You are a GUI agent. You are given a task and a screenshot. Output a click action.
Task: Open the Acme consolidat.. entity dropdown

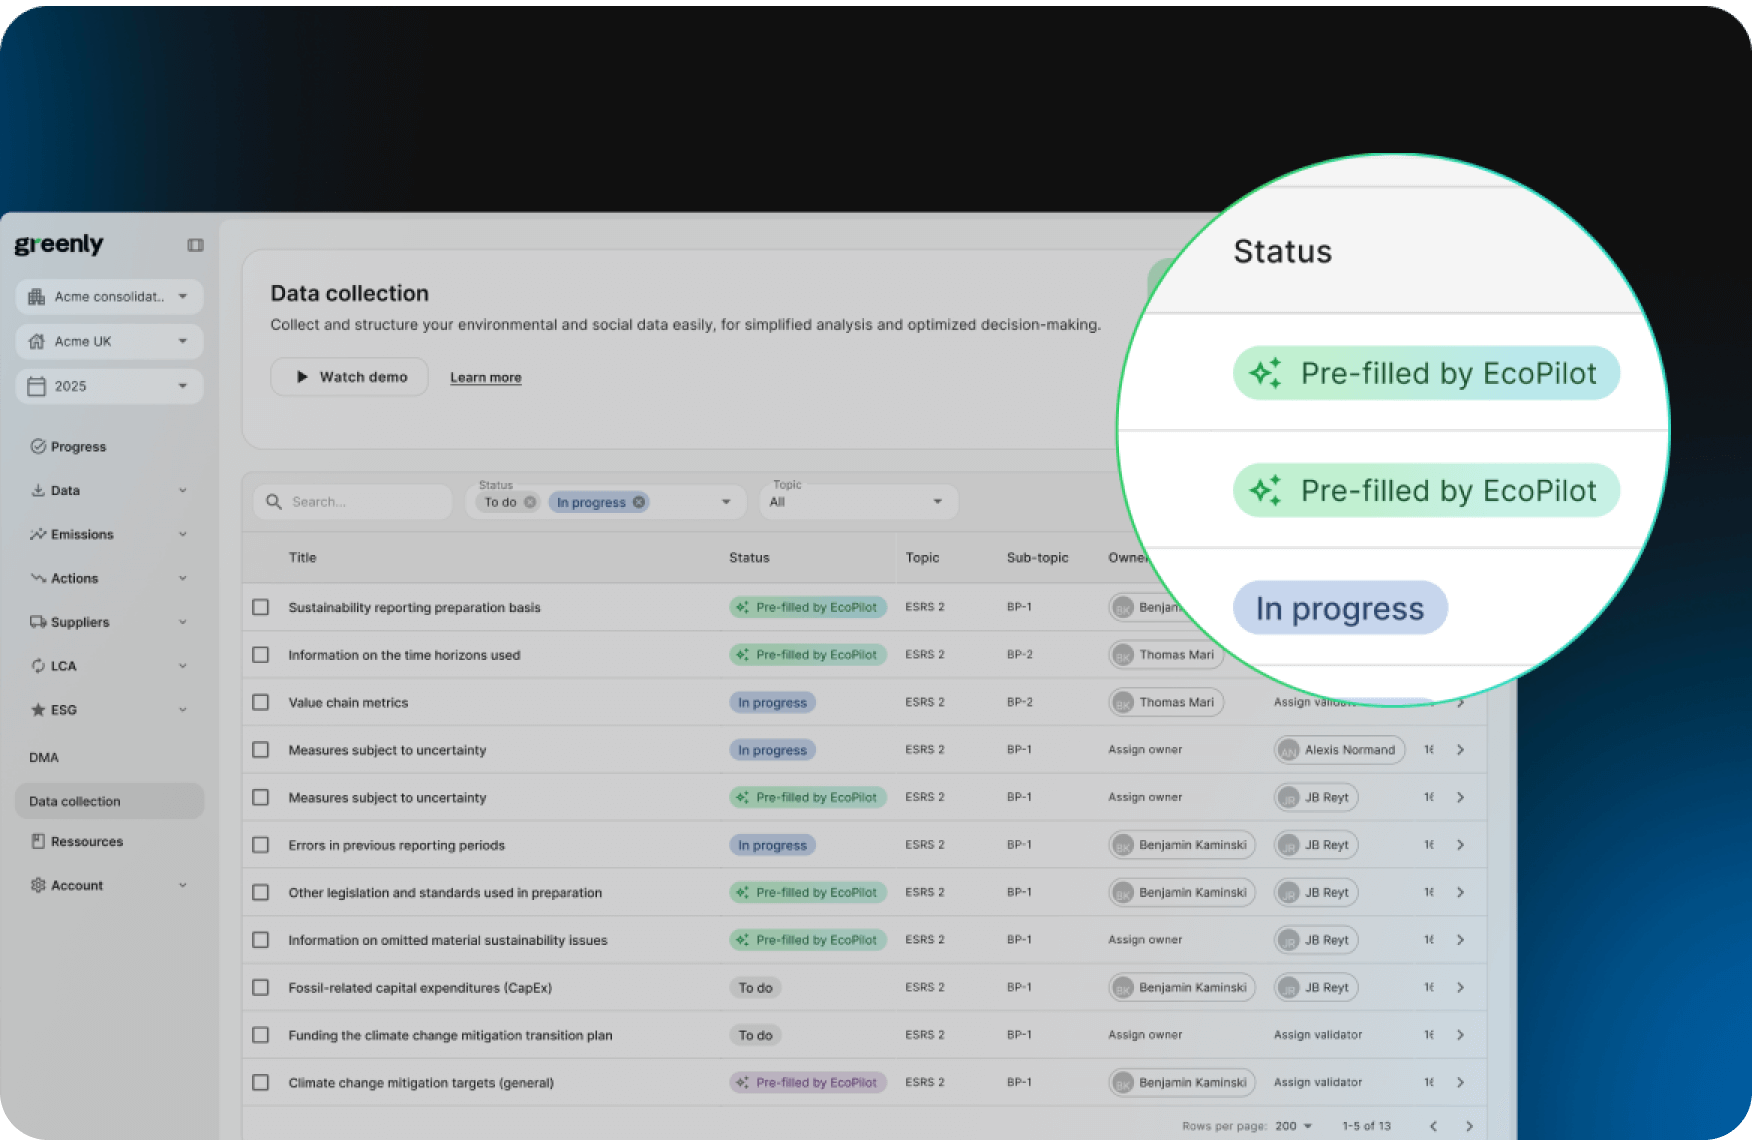click(109, 297)
